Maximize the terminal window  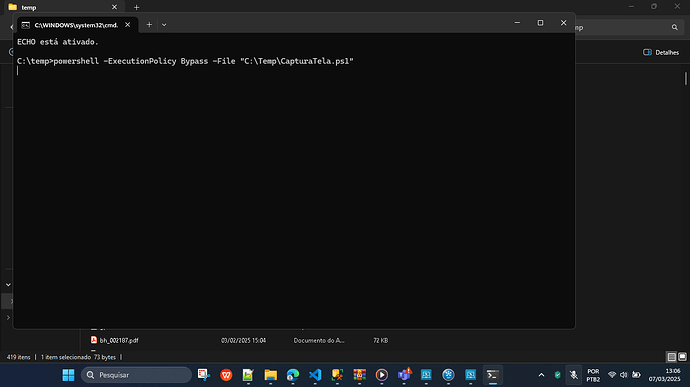coord(540,23)
